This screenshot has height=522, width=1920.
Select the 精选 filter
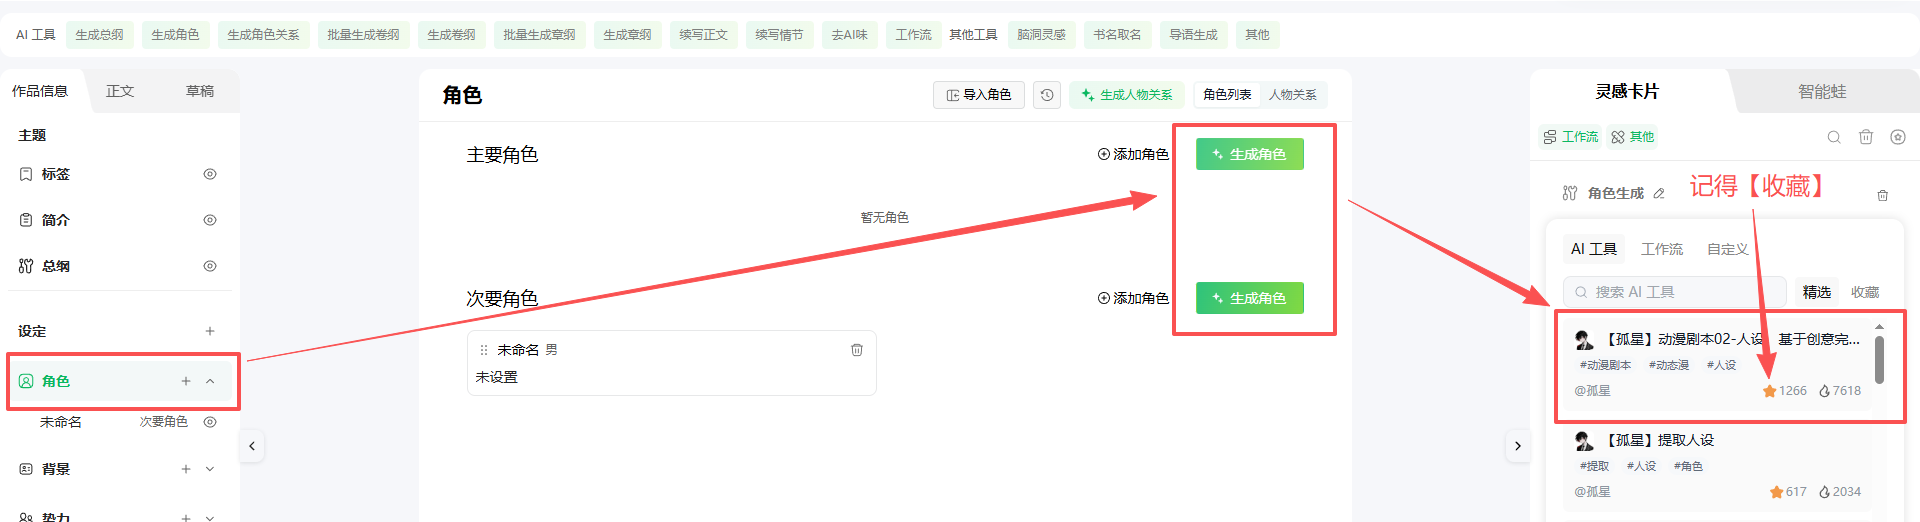pos(1817,292)
